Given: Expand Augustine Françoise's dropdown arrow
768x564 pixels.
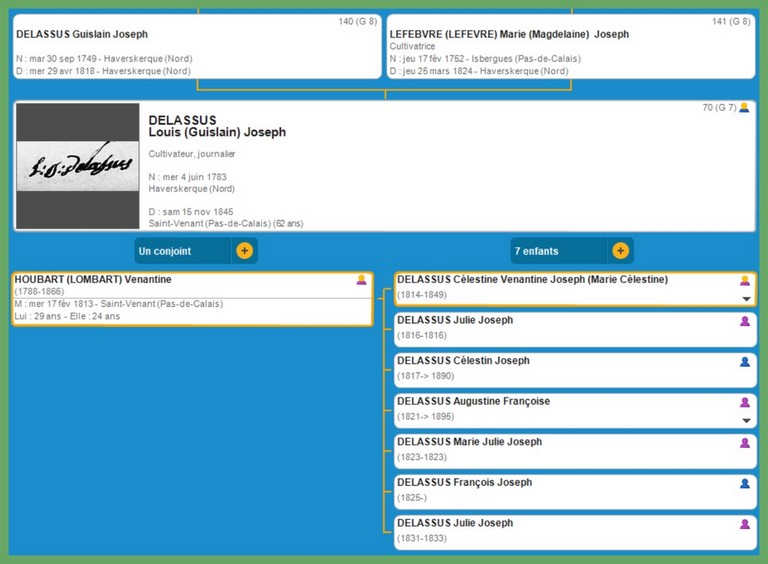Looking at the screenshot, I should (745, 421).
